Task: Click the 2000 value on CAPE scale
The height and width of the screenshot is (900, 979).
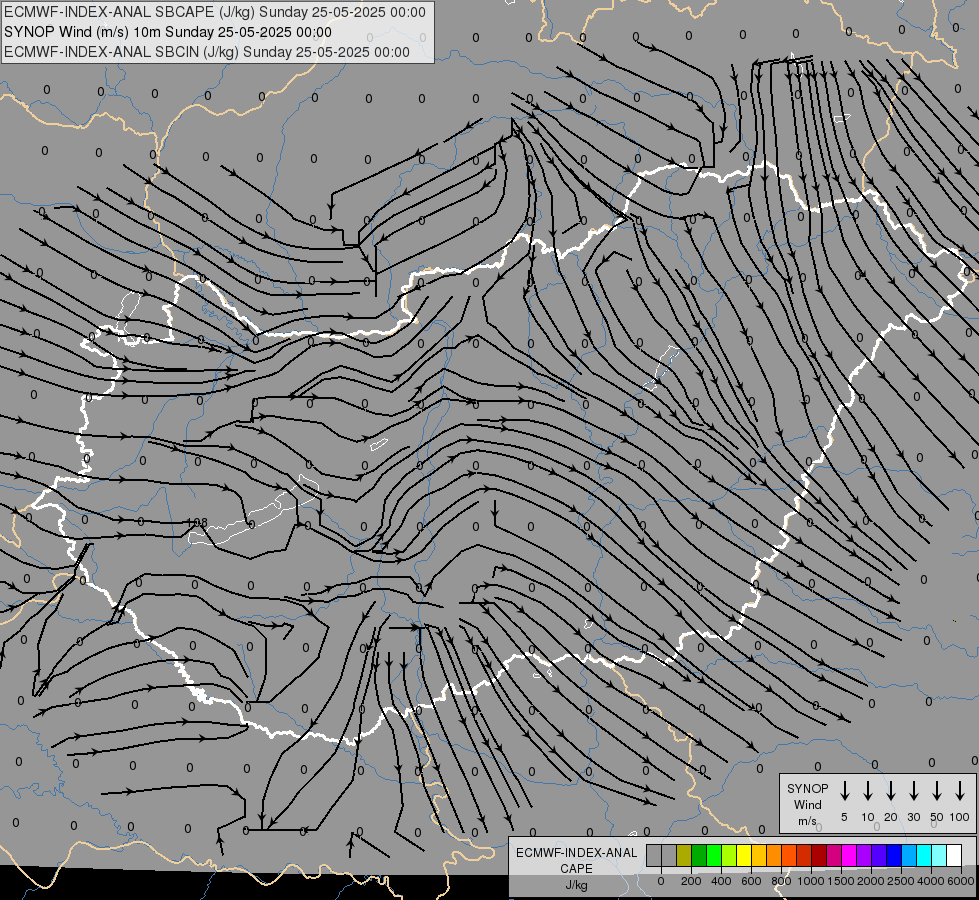Action: point(870,881)
